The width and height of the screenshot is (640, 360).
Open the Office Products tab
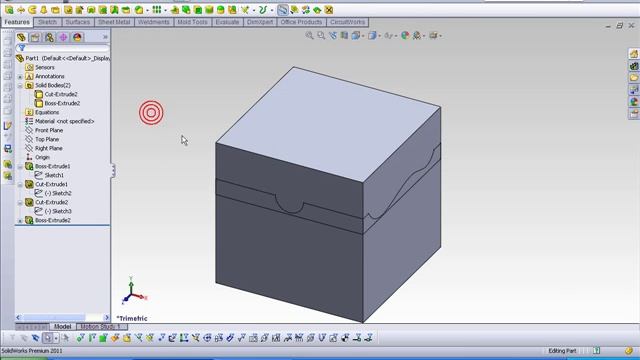click(301, 22)
